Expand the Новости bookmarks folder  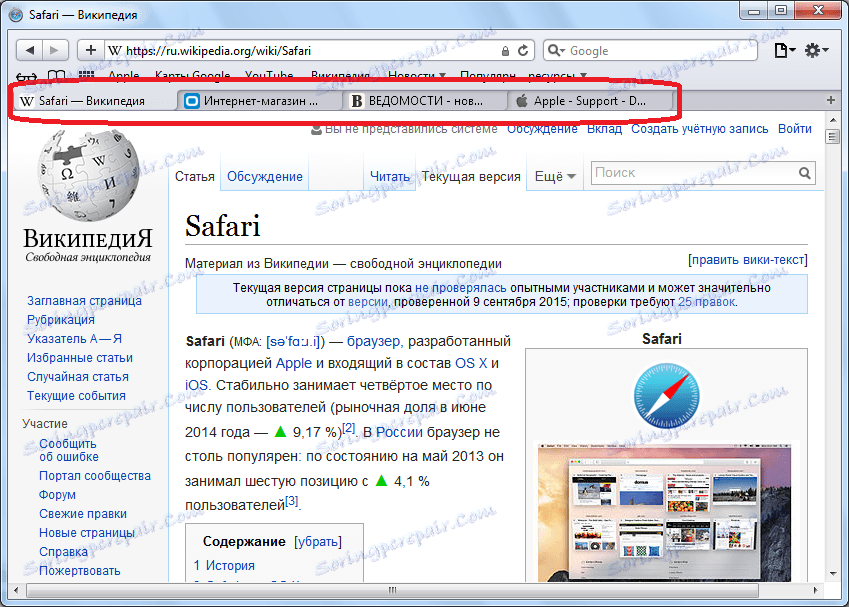[x=417, y=76]
